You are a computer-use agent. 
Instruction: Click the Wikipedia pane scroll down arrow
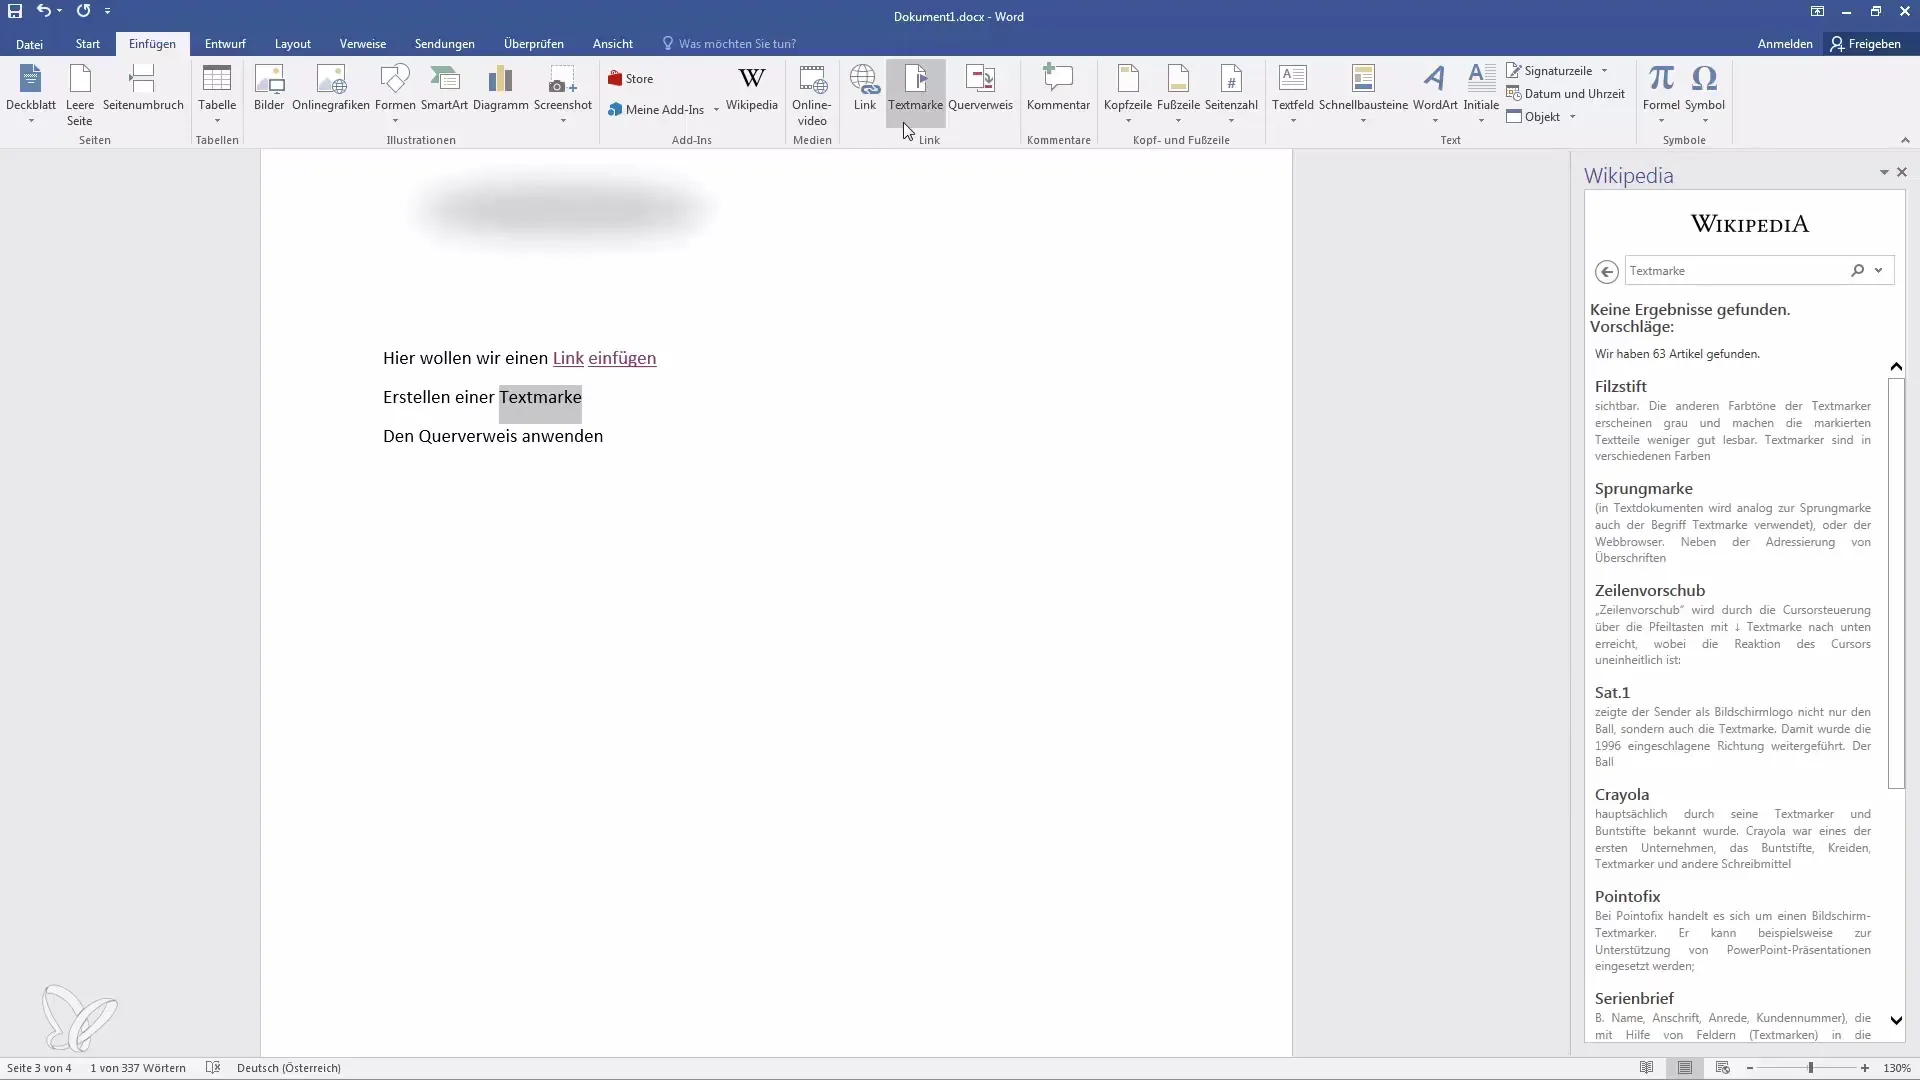click(1896, 1020)
